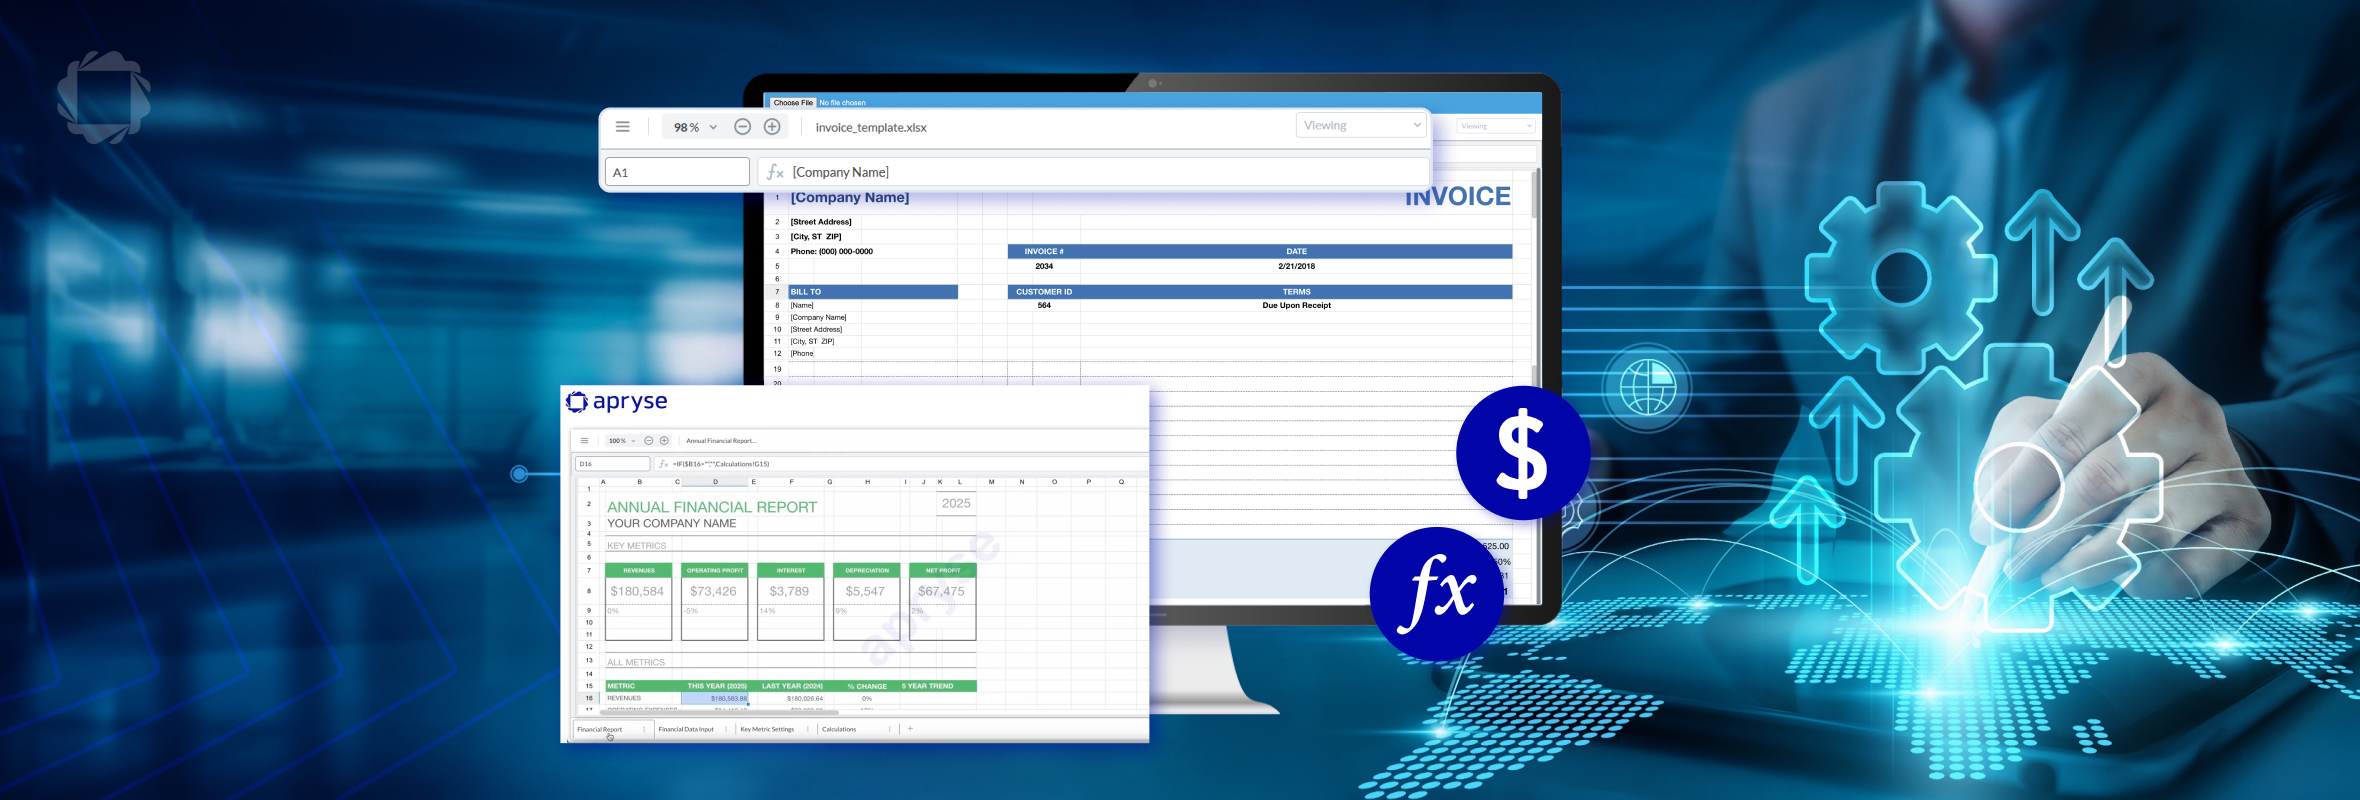Switch to the Financial Data Input sheet tab

686,729
